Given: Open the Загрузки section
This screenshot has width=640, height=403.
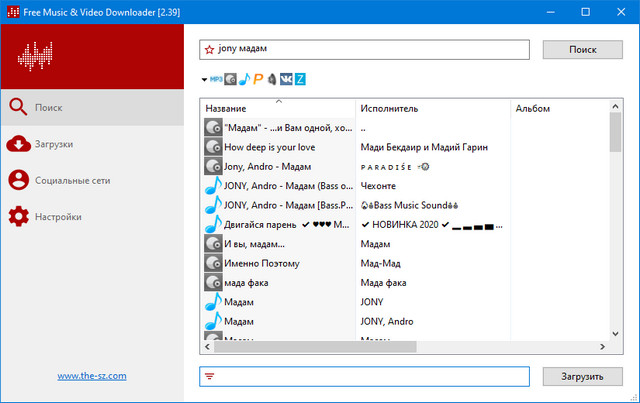Looking at the screenshot, I should [54, 144].
